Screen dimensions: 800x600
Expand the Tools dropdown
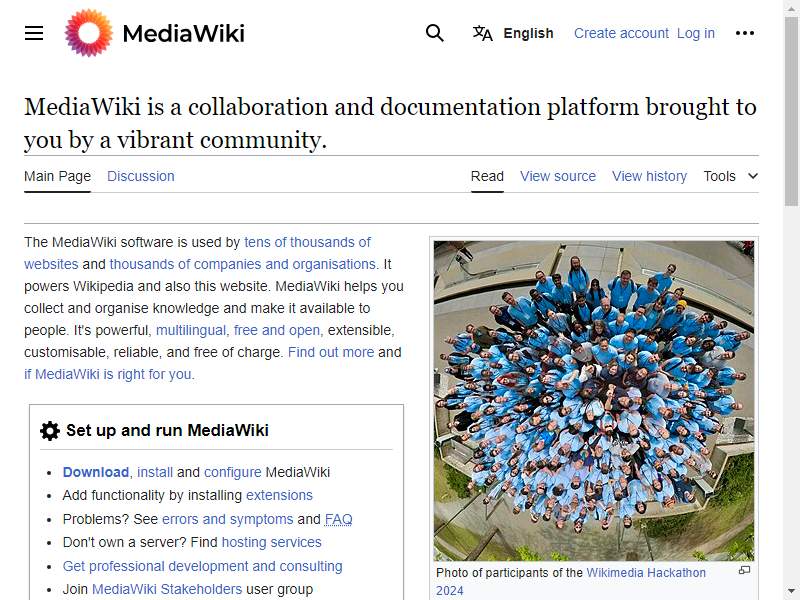731,176
